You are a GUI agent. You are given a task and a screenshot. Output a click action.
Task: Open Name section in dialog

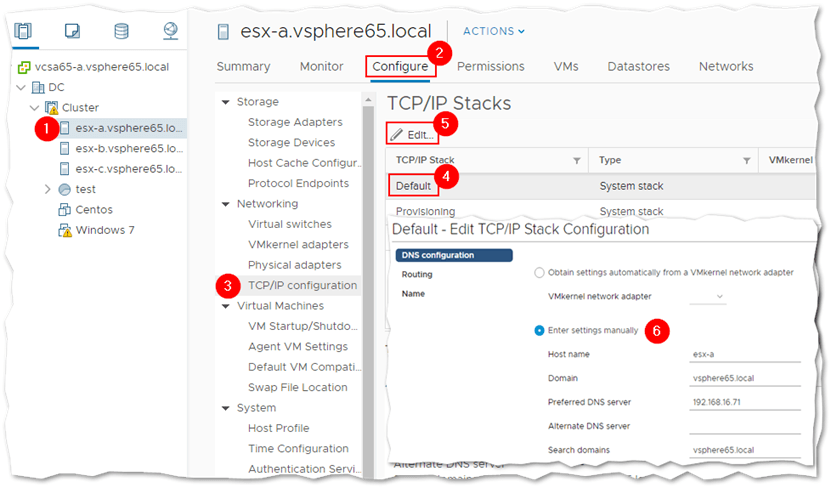point(413,294)
